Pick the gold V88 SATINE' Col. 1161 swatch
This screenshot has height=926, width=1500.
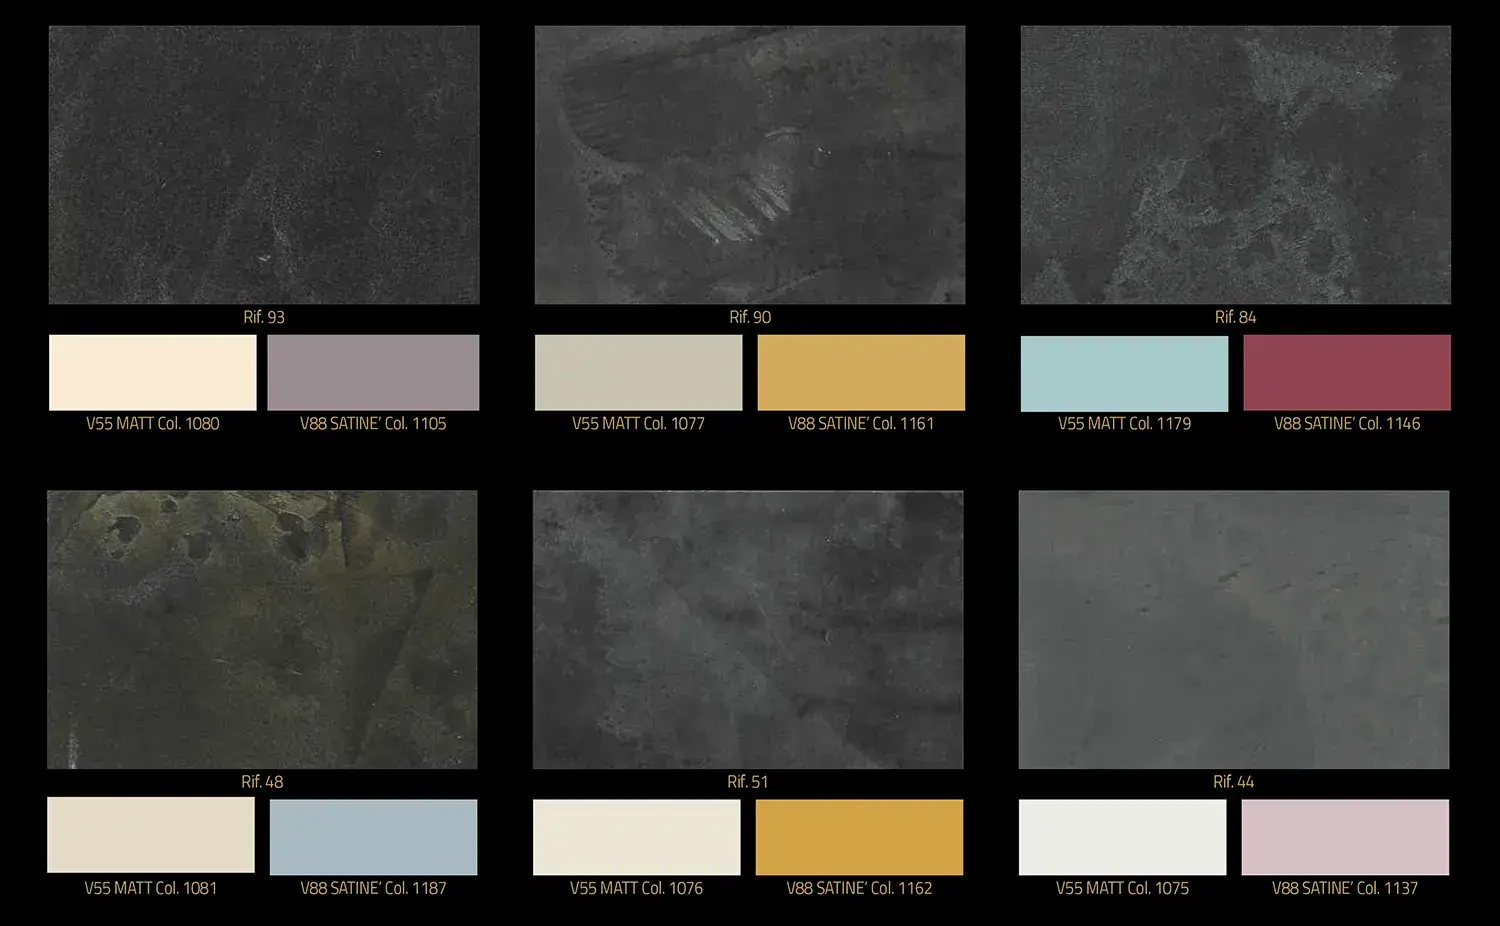[x=861, y=372]
